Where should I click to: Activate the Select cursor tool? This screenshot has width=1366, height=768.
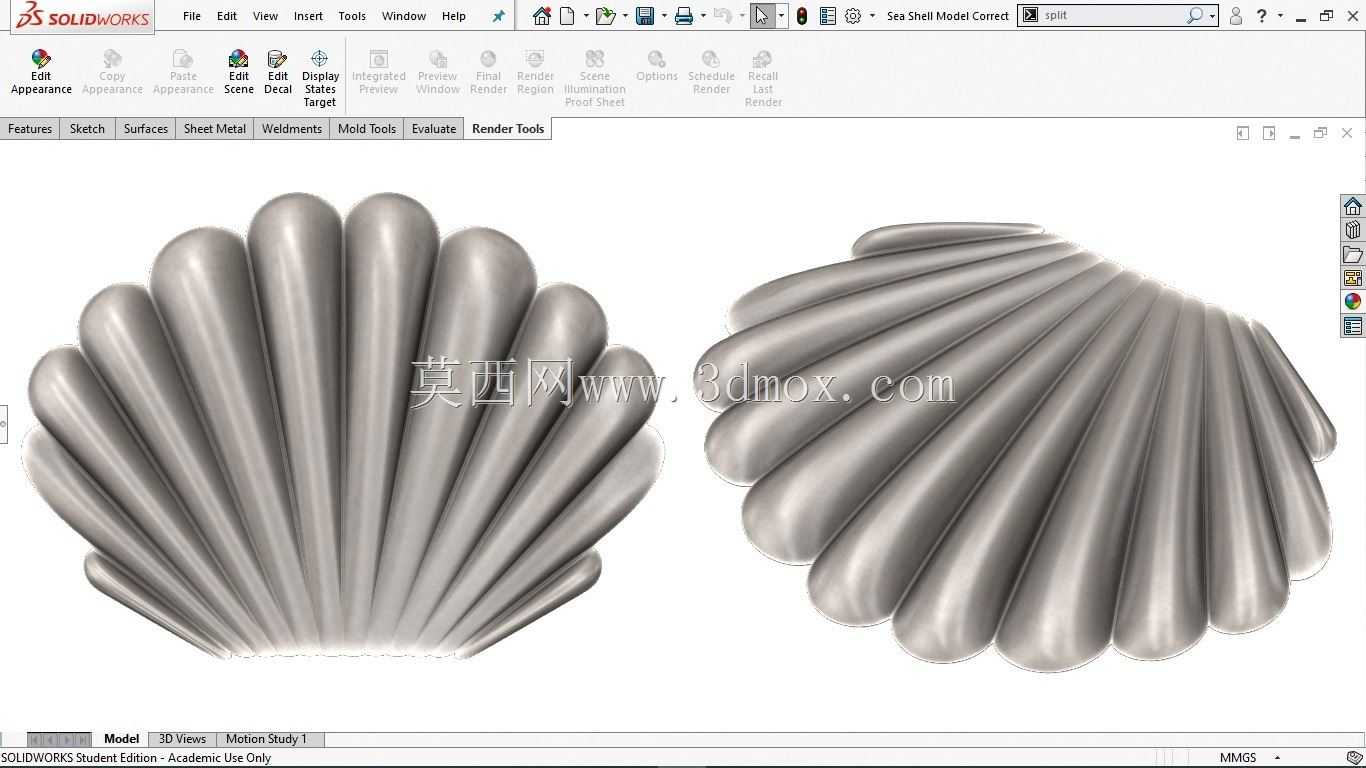pos(762,16)
